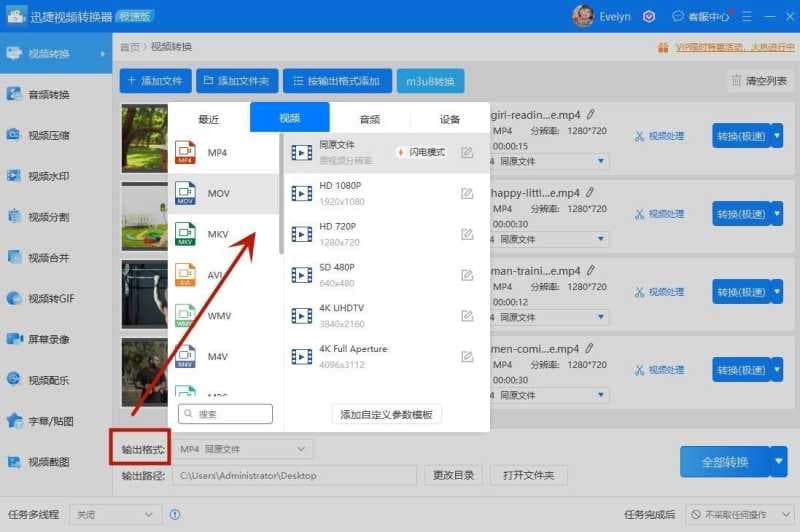The width and height of the screenshot is (800, 532).
Task: Select the MOV format
Action: (x=223, y=193)
